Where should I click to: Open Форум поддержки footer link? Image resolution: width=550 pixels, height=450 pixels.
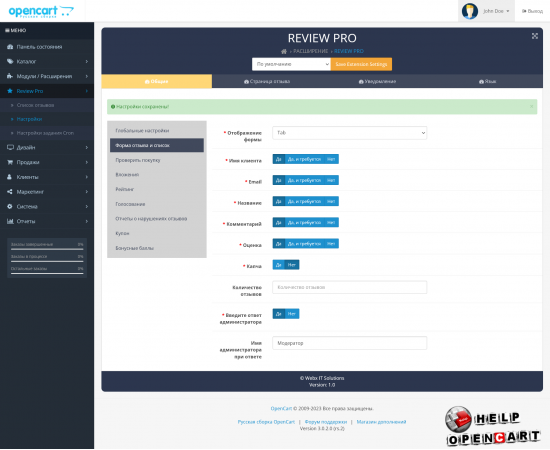click(x=326, y=422)
